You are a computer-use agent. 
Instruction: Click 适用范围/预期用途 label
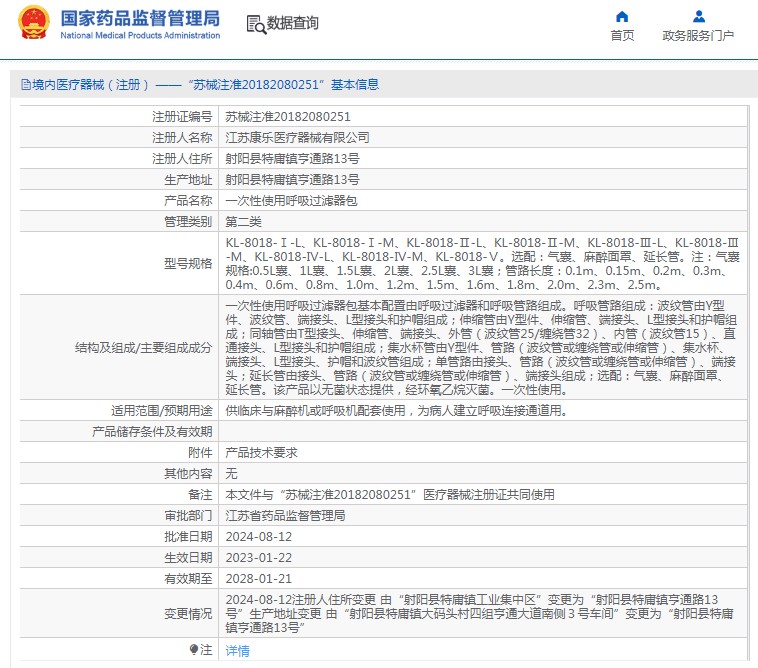pyautogui.click(x=161, y=411)
